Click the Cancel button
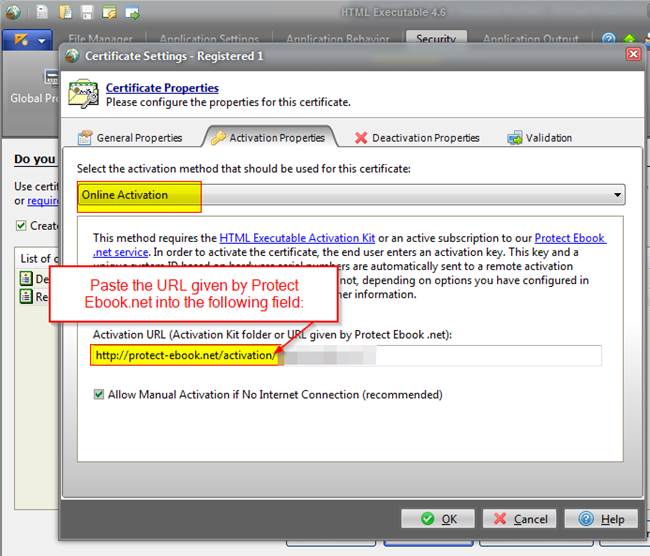This screenshot has width=650, height=556. (x=519, y=519)
